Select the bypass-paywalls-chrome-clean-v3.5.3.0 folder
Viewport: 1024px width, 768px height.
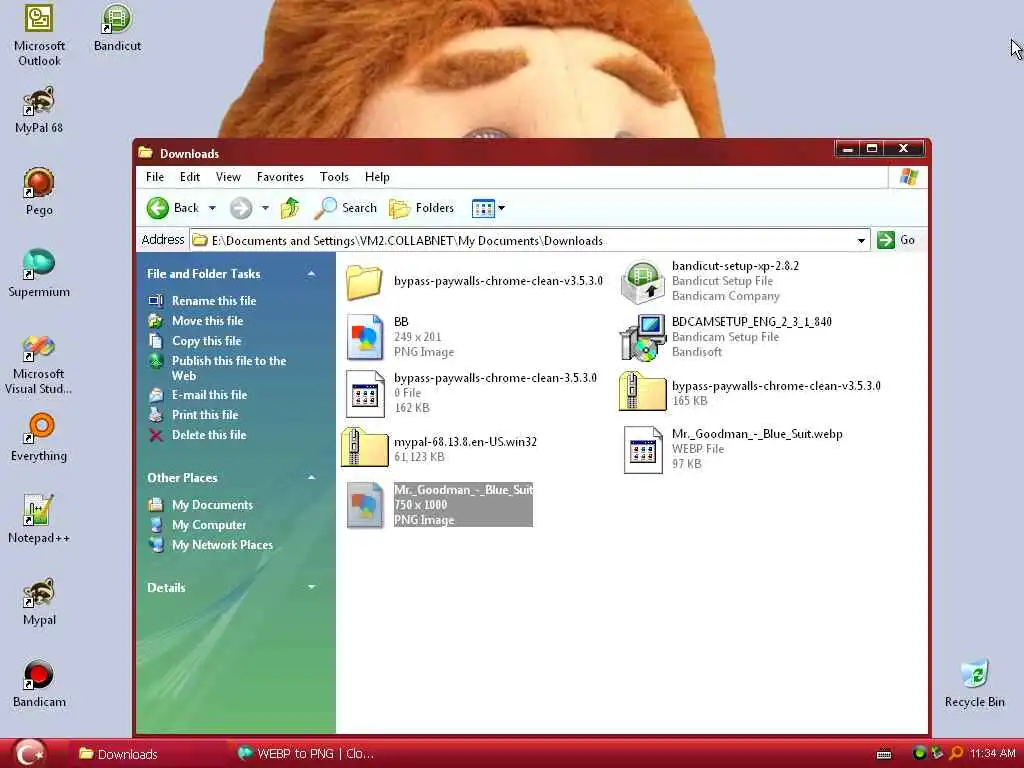click(x=474, y=281)
